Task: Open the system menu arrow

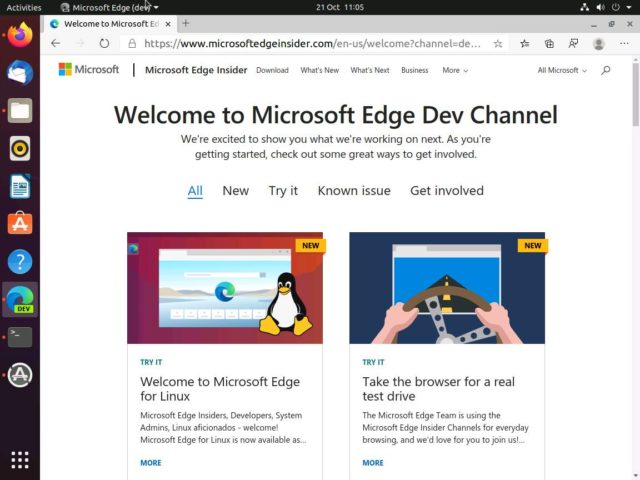Action: click(x=629, y=7)
